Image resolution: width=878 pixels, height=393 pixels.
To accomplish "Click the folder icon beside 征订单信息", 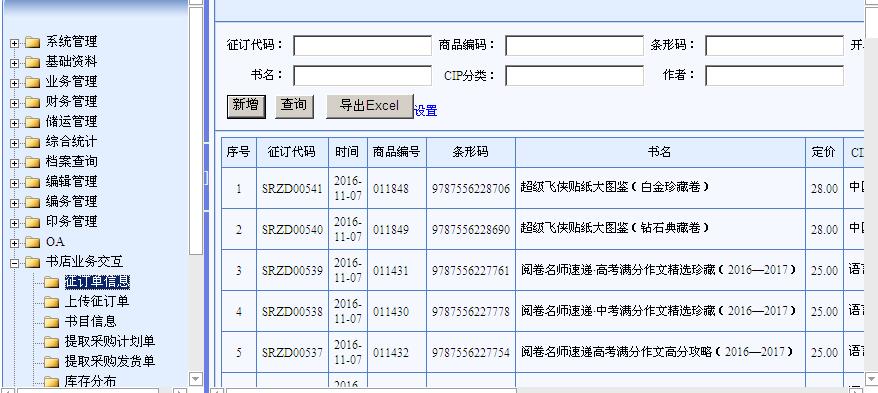I will pyautogui.click(x=52, y=283).
